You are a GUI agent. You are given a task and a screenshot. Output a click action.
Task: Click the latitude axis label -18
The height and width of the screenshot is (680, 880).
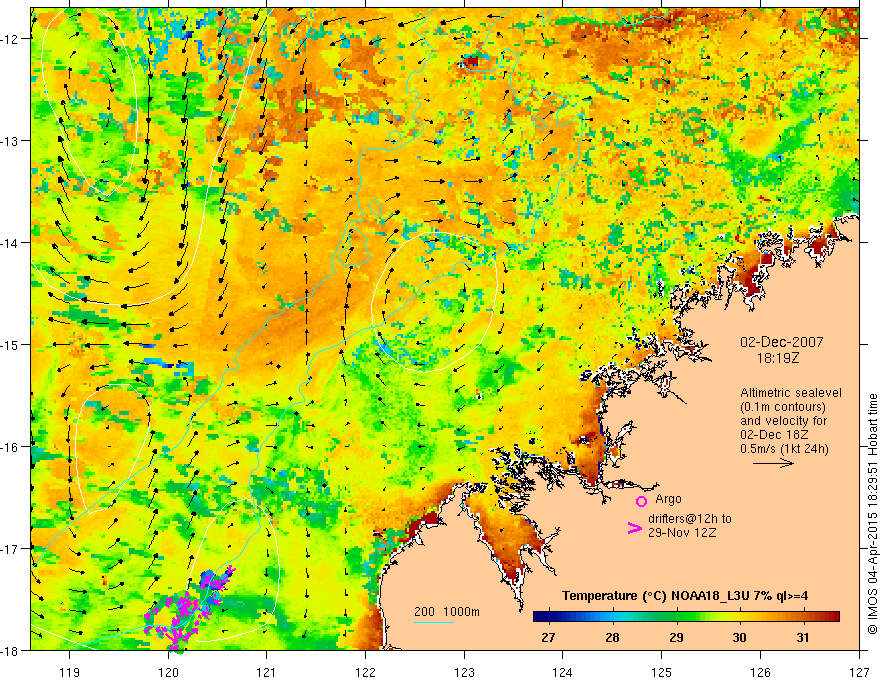coord(10,650)
